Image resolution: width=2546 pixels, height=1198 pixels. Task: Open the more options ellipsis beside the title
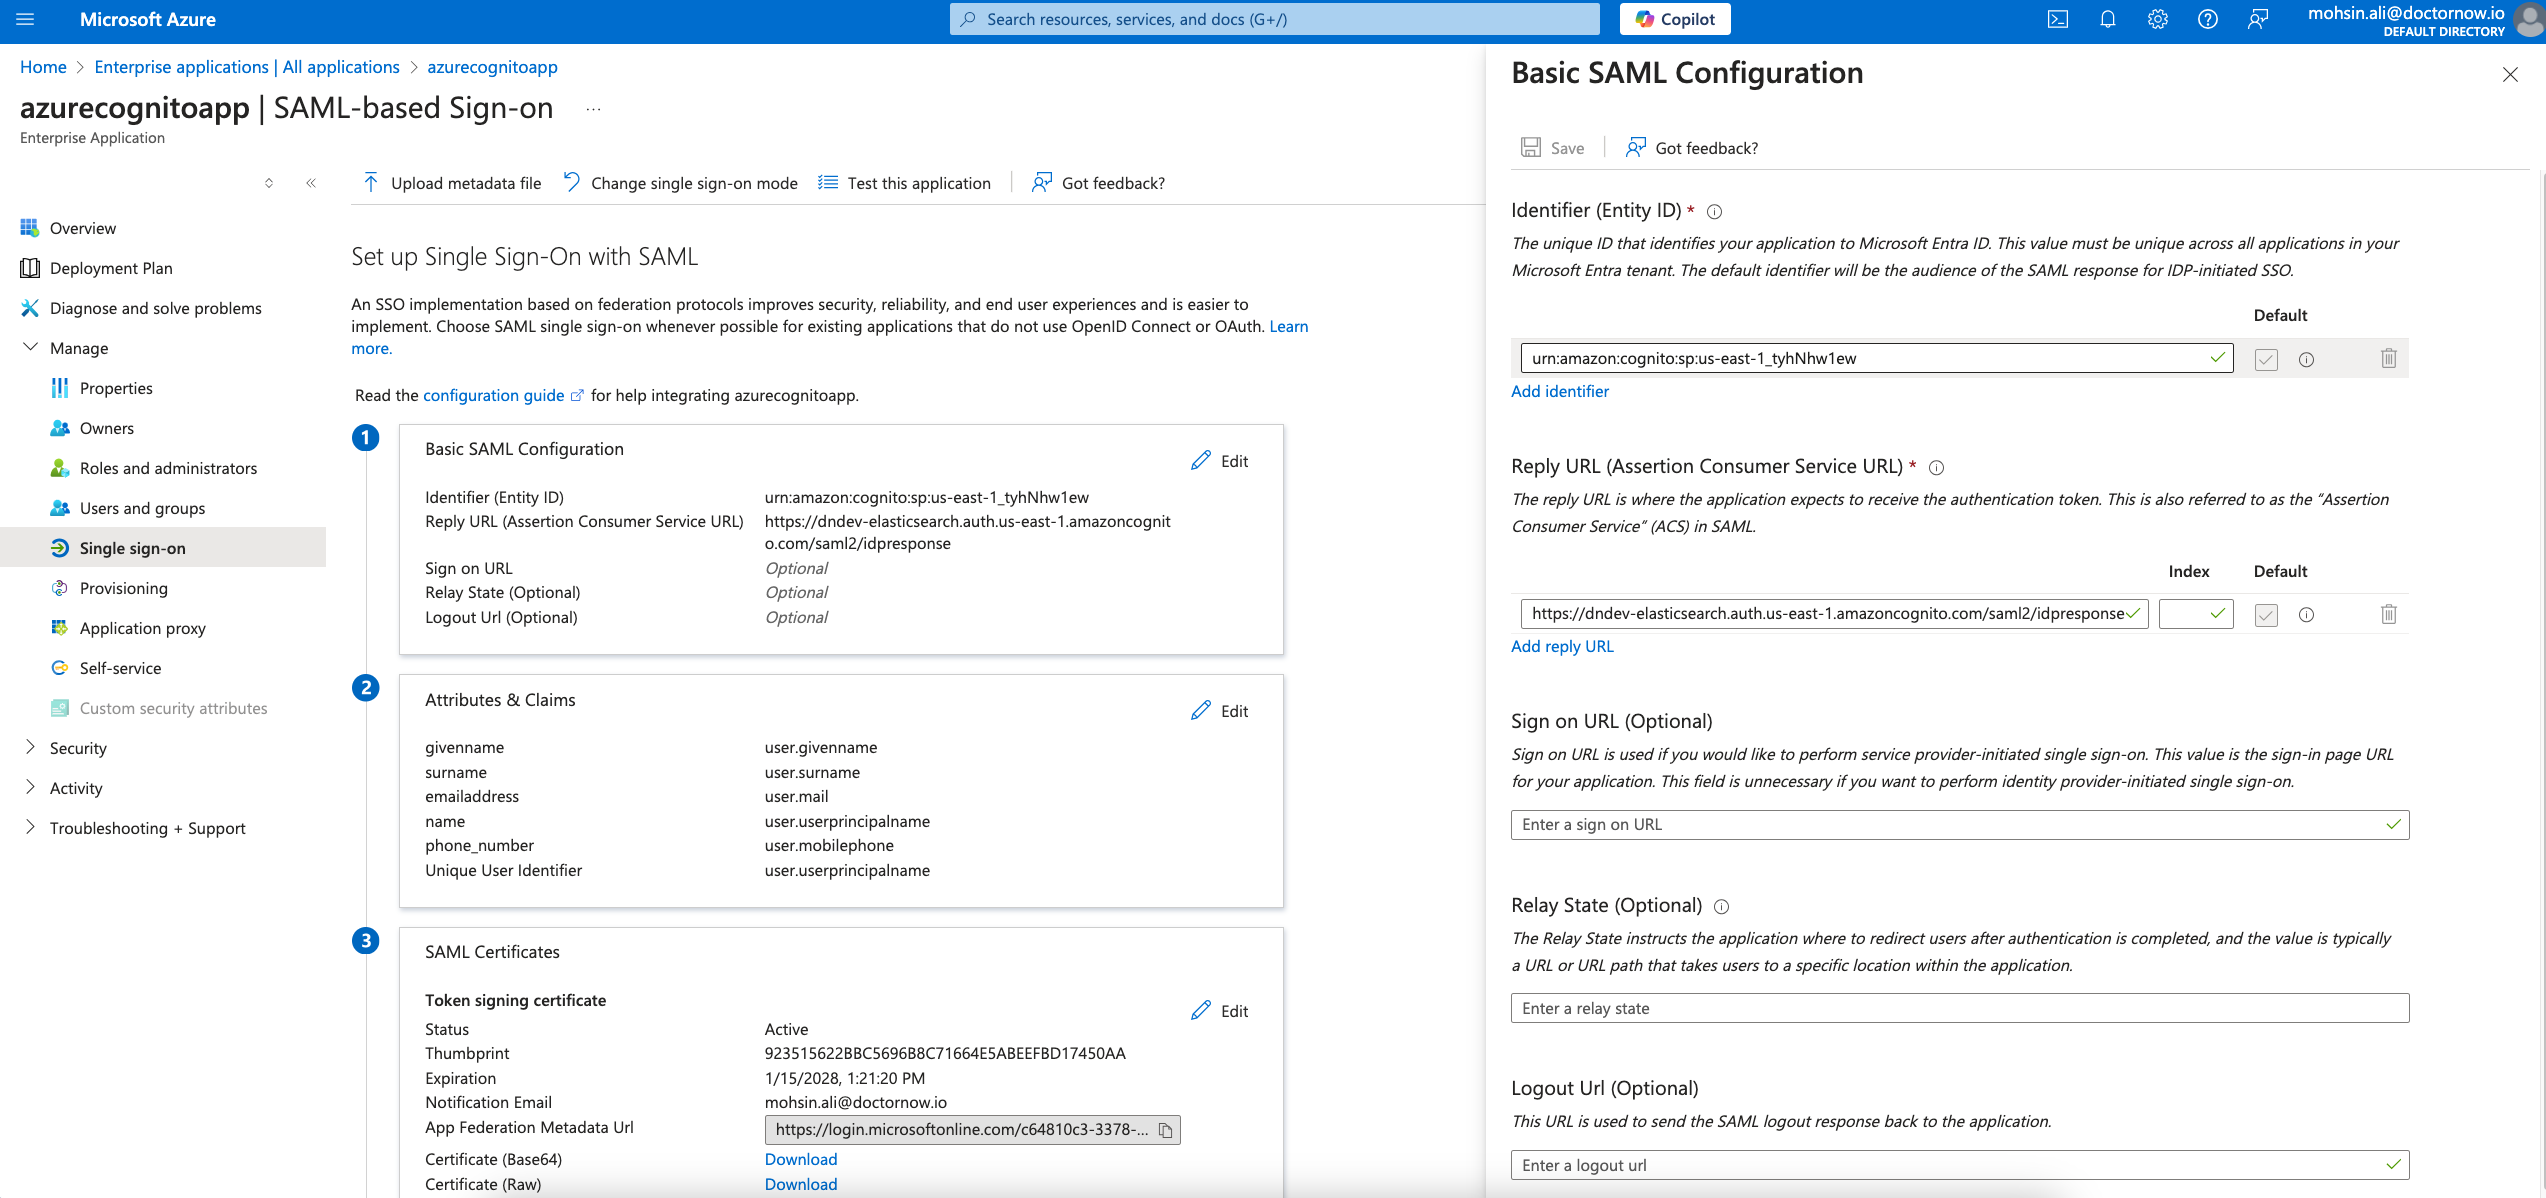[x=593, y=109]
